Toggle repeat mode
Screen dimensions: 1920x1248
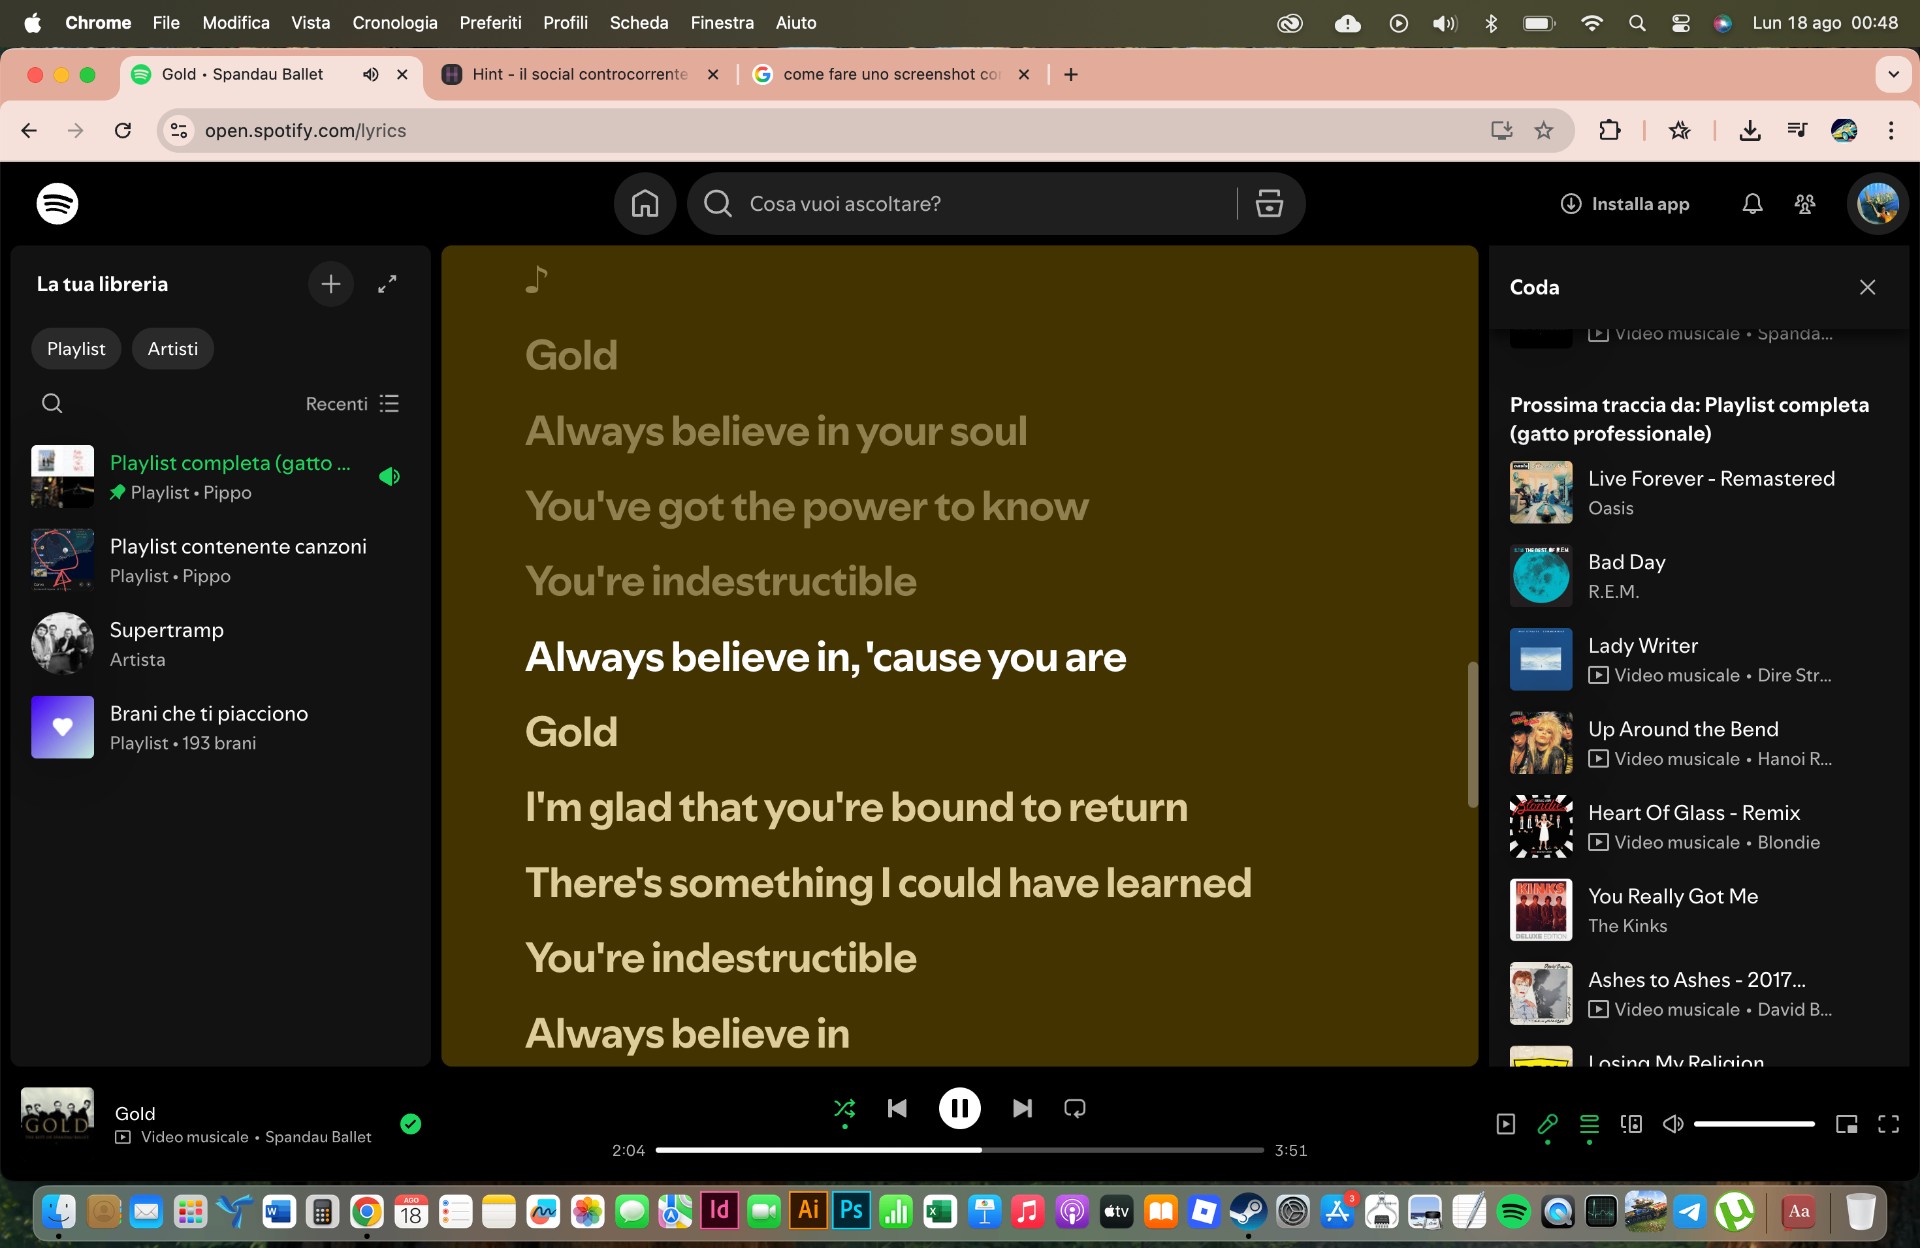click(1075, 1108)
